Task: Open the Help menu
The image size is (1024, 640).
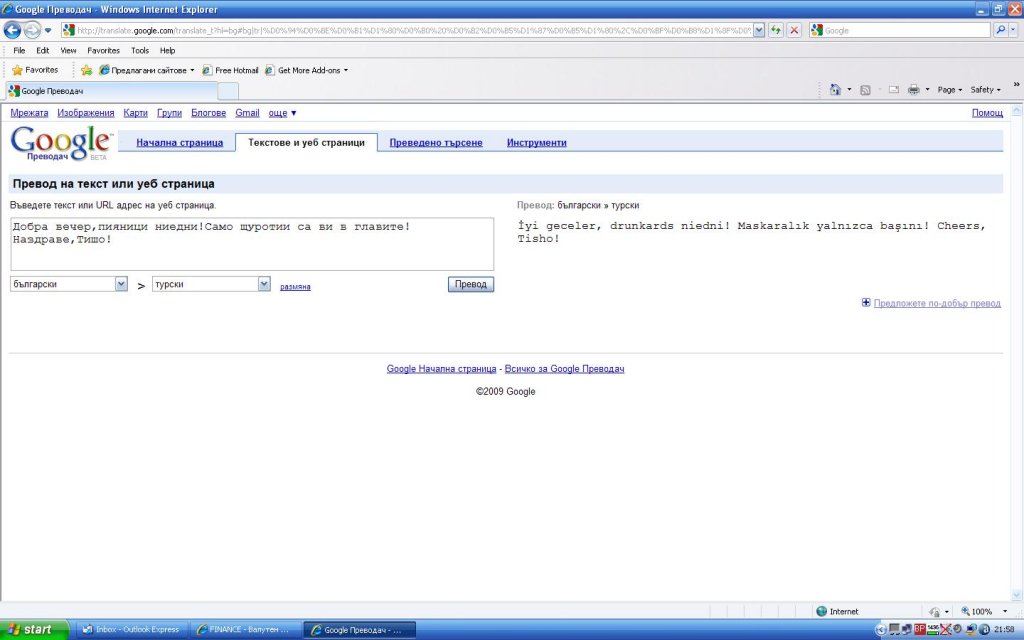Action: pyautogui.click(x=167, y=50)
